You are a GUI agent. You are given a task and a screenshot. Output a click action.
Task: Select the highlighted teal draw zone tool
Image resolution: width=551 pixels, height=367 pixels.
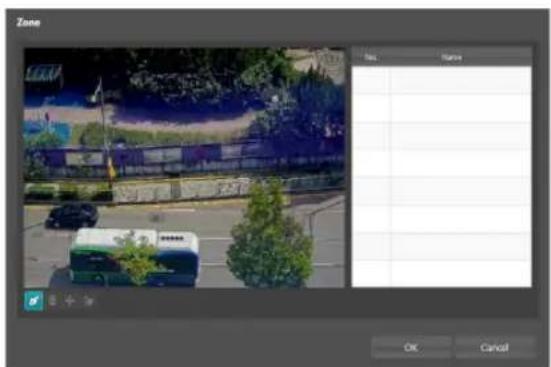(34, 301)
